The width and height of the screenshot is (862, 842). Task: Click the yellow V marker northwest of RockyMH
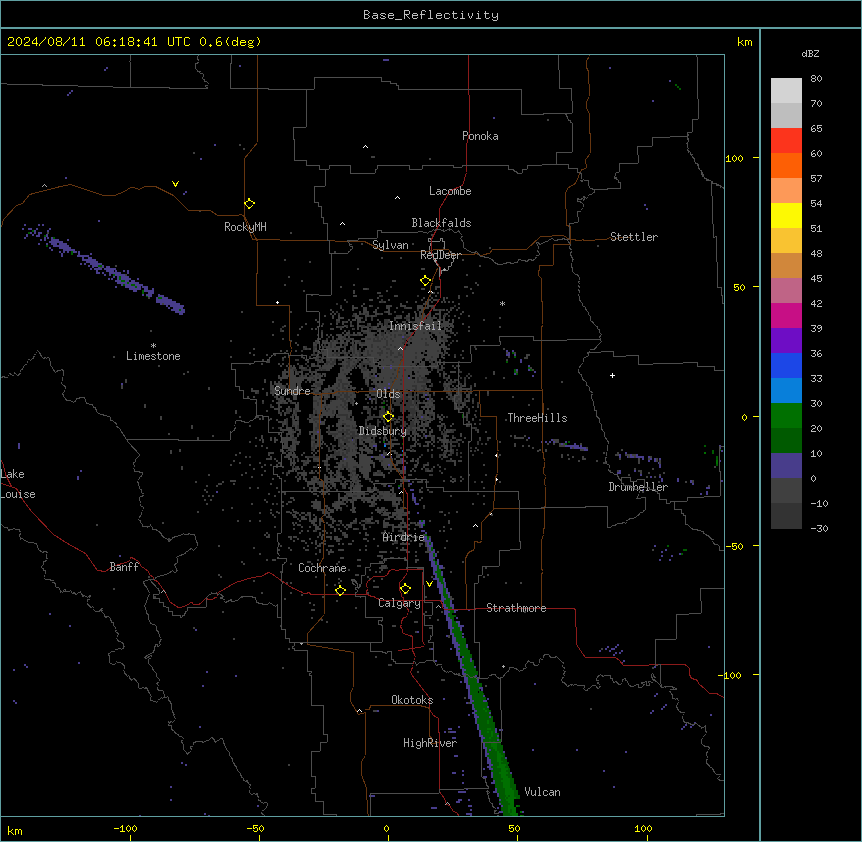(175, 184)
